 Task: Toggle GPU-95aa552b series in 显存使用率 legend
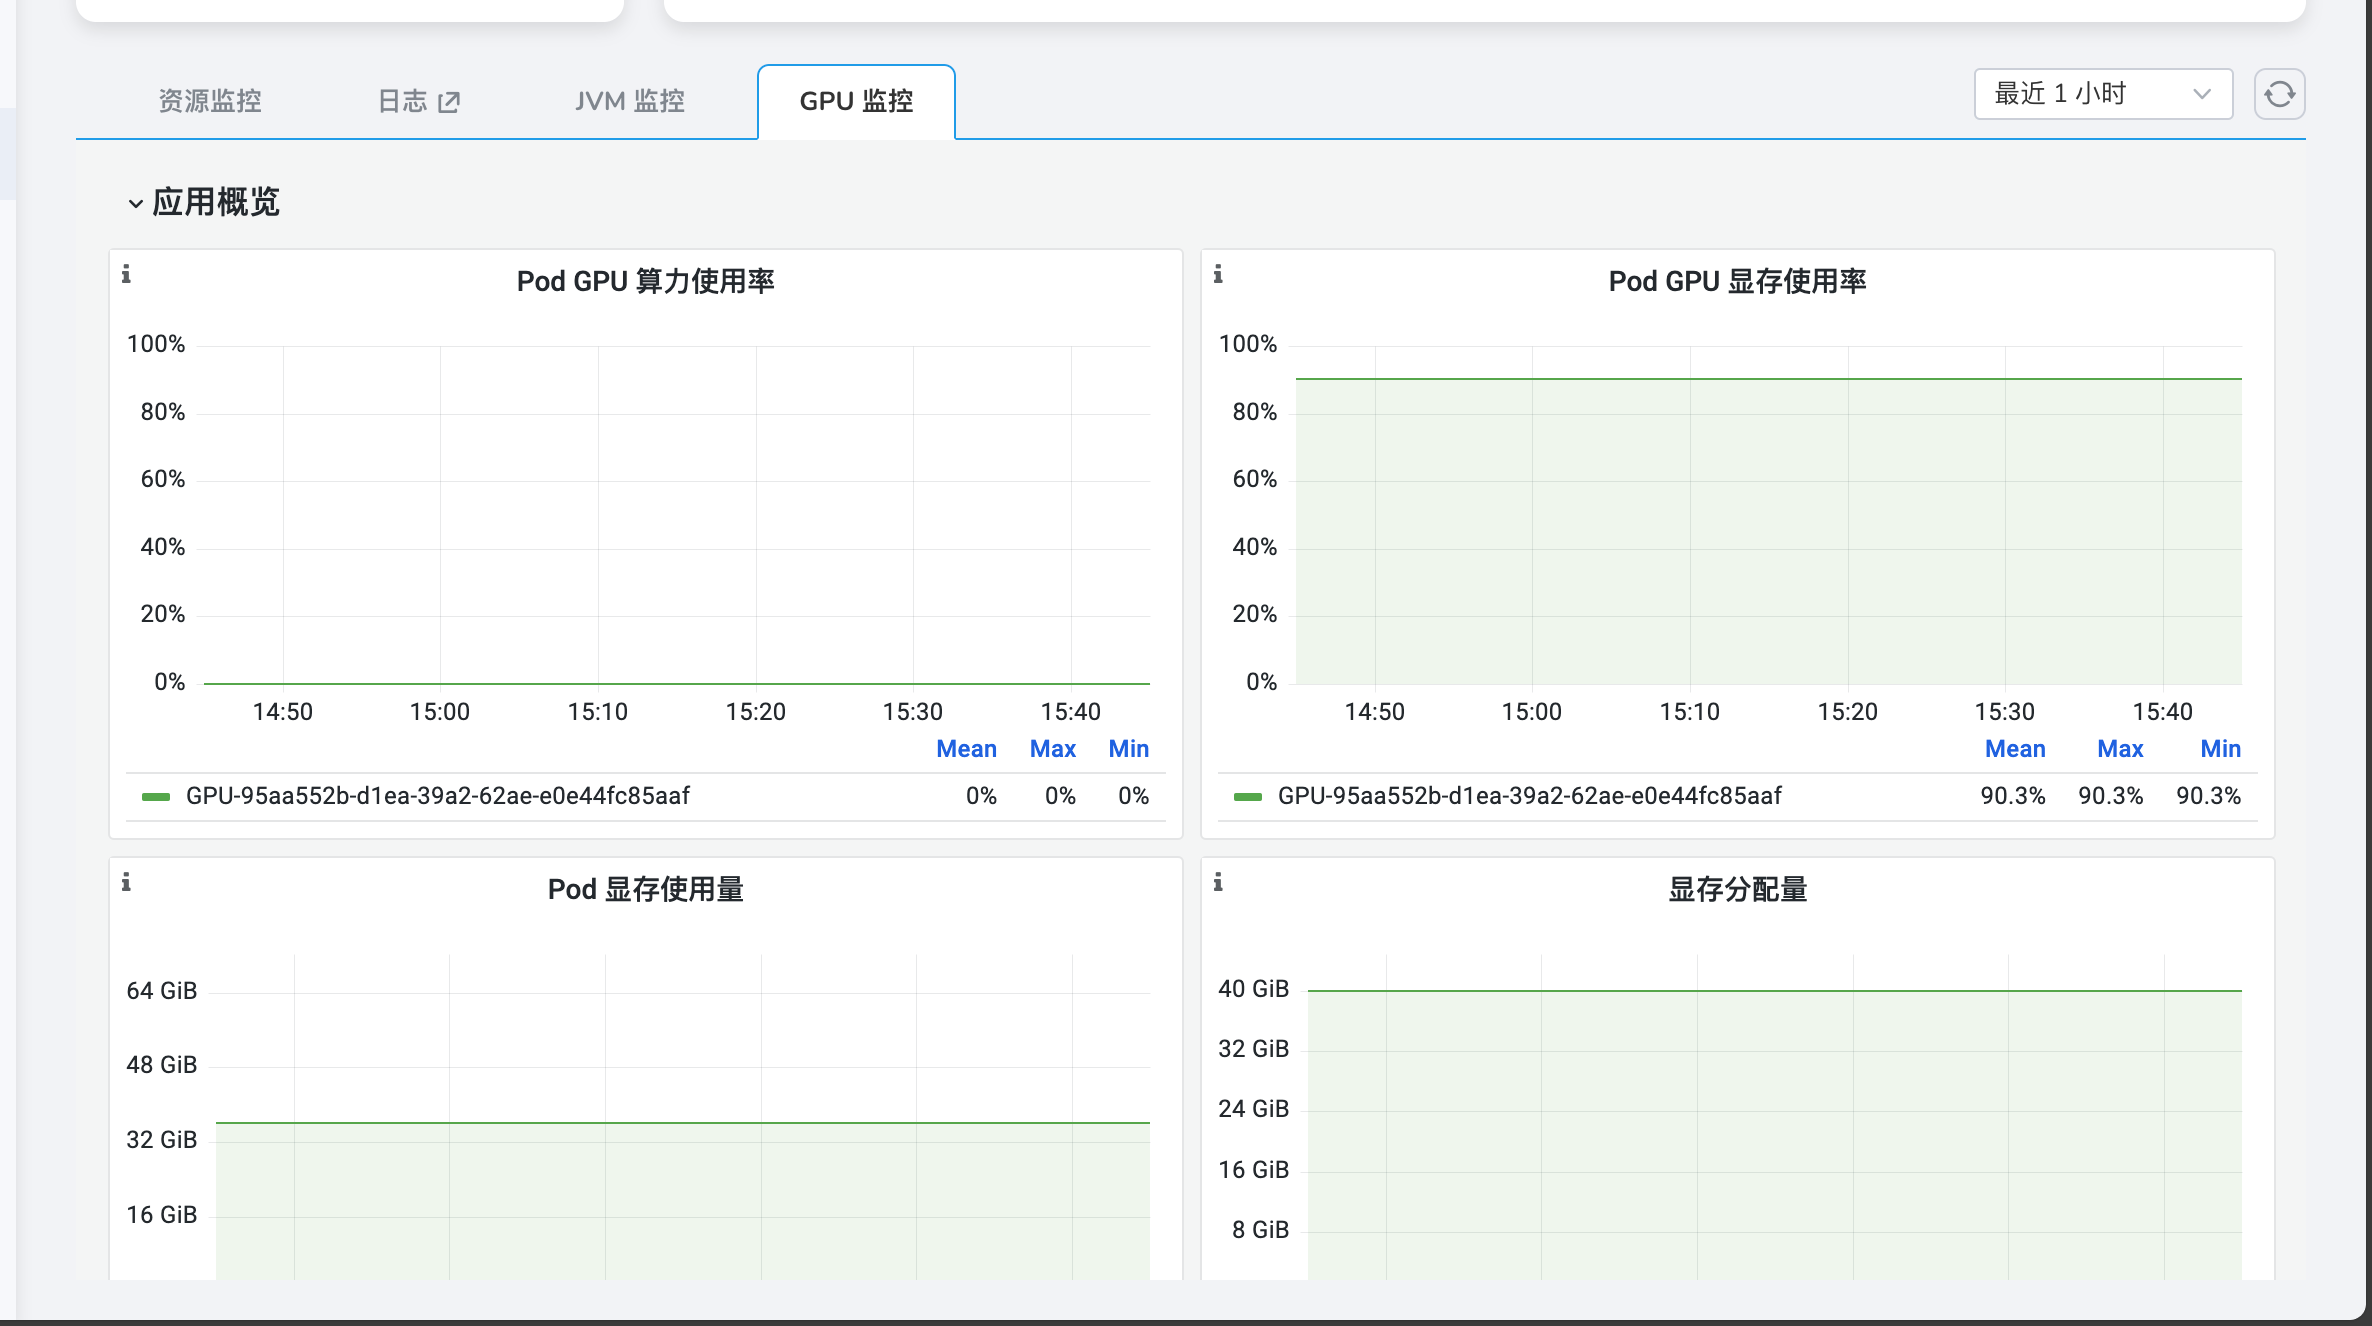pyautogui.click(x=1529, y=796)
